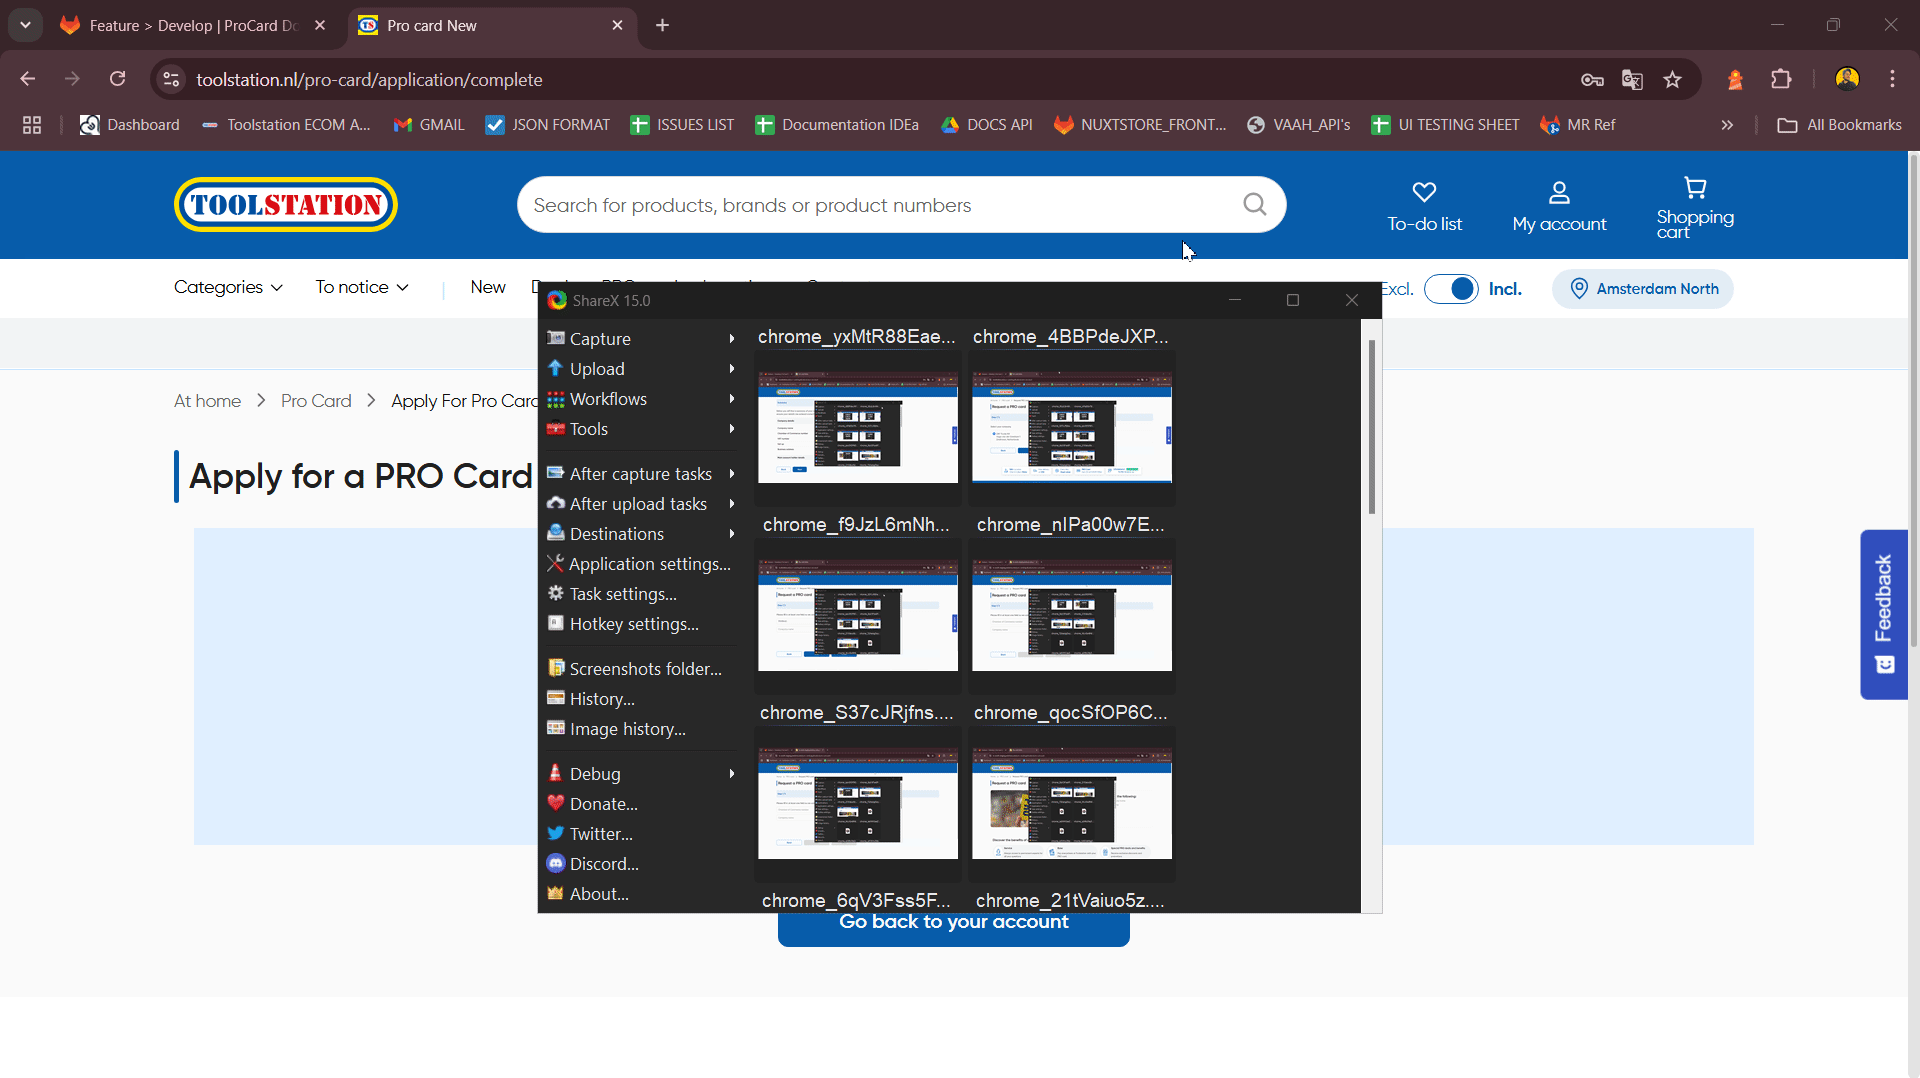Click the search magnifier icon
This screenshot has width=1920, height=1078.
point(1254,205)
